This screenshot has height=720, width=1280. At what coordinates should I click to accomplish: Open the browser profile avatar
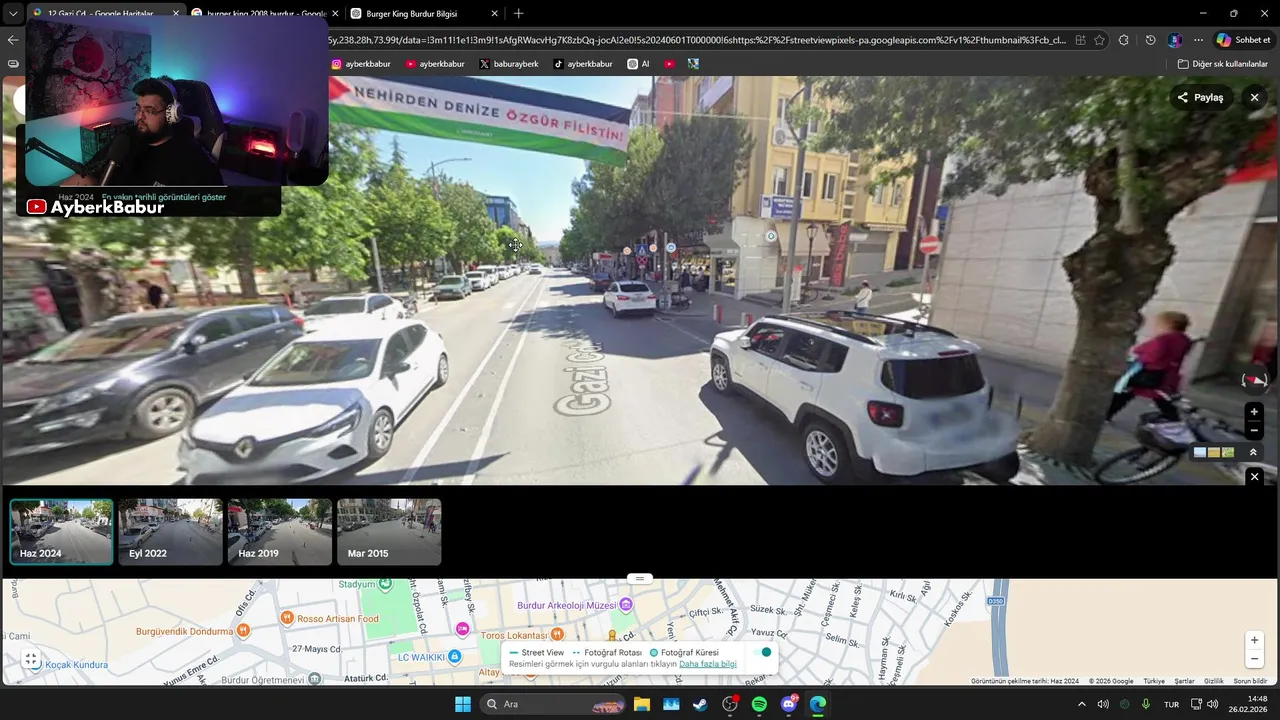tap(1174, 40)
